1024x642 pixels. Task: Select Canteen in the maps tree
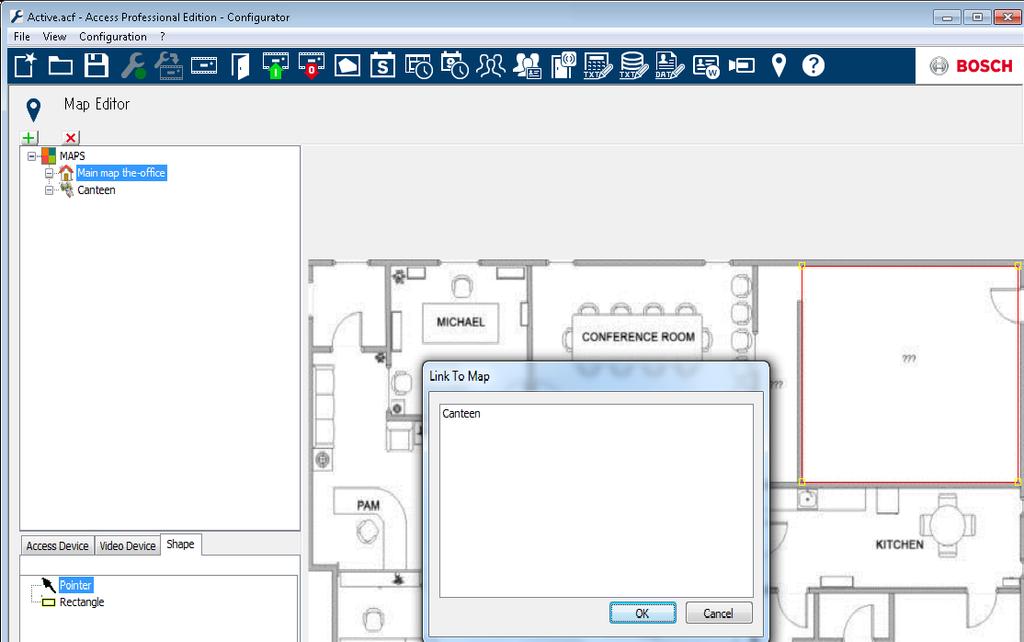(x=96, y=190)
